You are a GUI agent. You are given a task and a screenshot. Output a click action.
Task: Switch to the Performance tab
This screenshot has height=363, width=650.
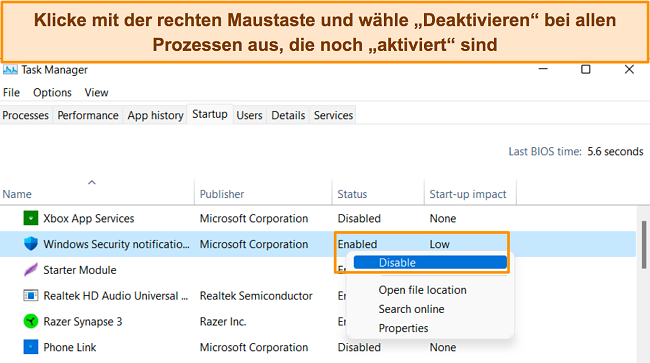(x=88, y=115)
